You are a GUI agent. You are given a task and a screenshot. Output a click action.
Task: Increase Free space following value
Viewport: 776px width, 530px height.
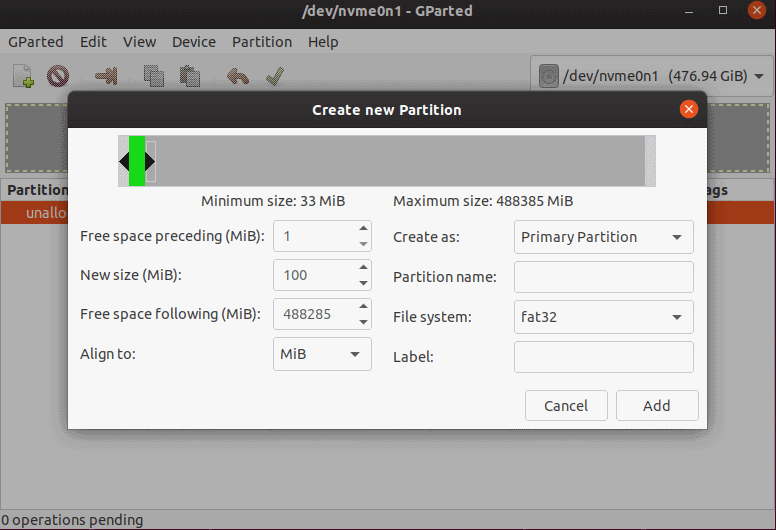pyautogui.click(x=363, y=306)
